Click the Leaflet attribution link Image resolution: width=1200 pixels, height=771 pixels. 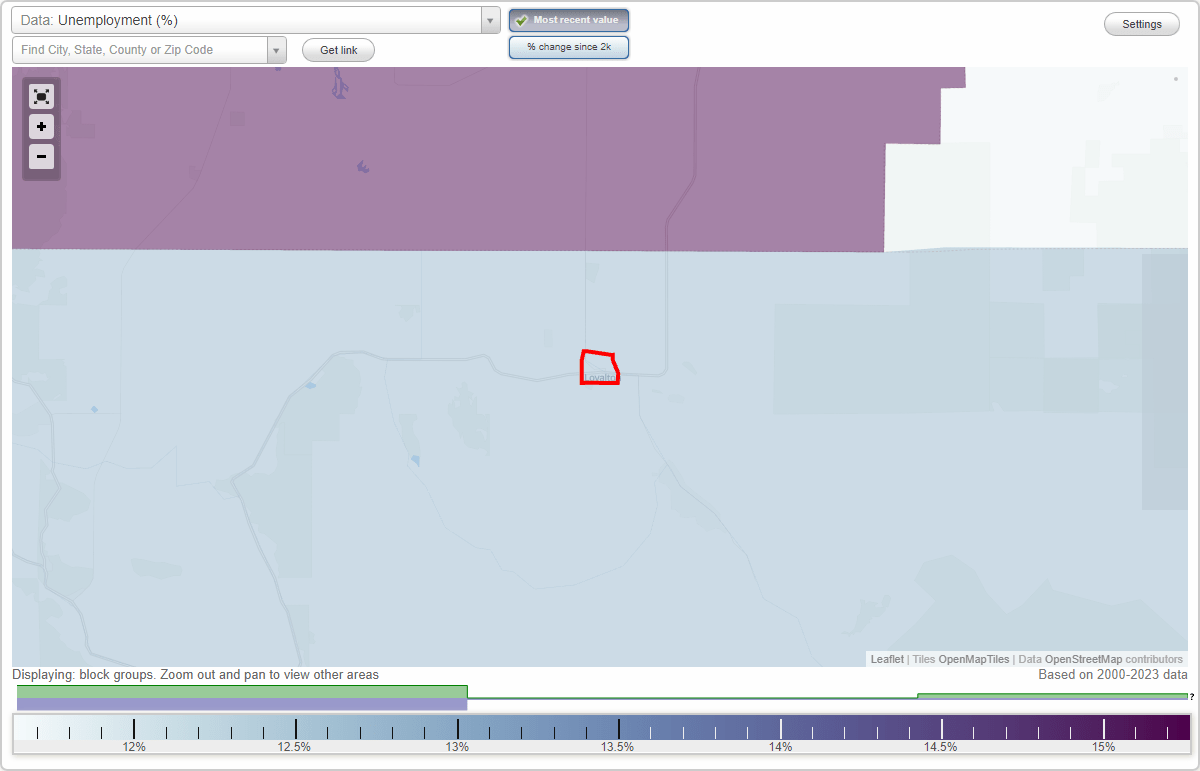[887, 659]
